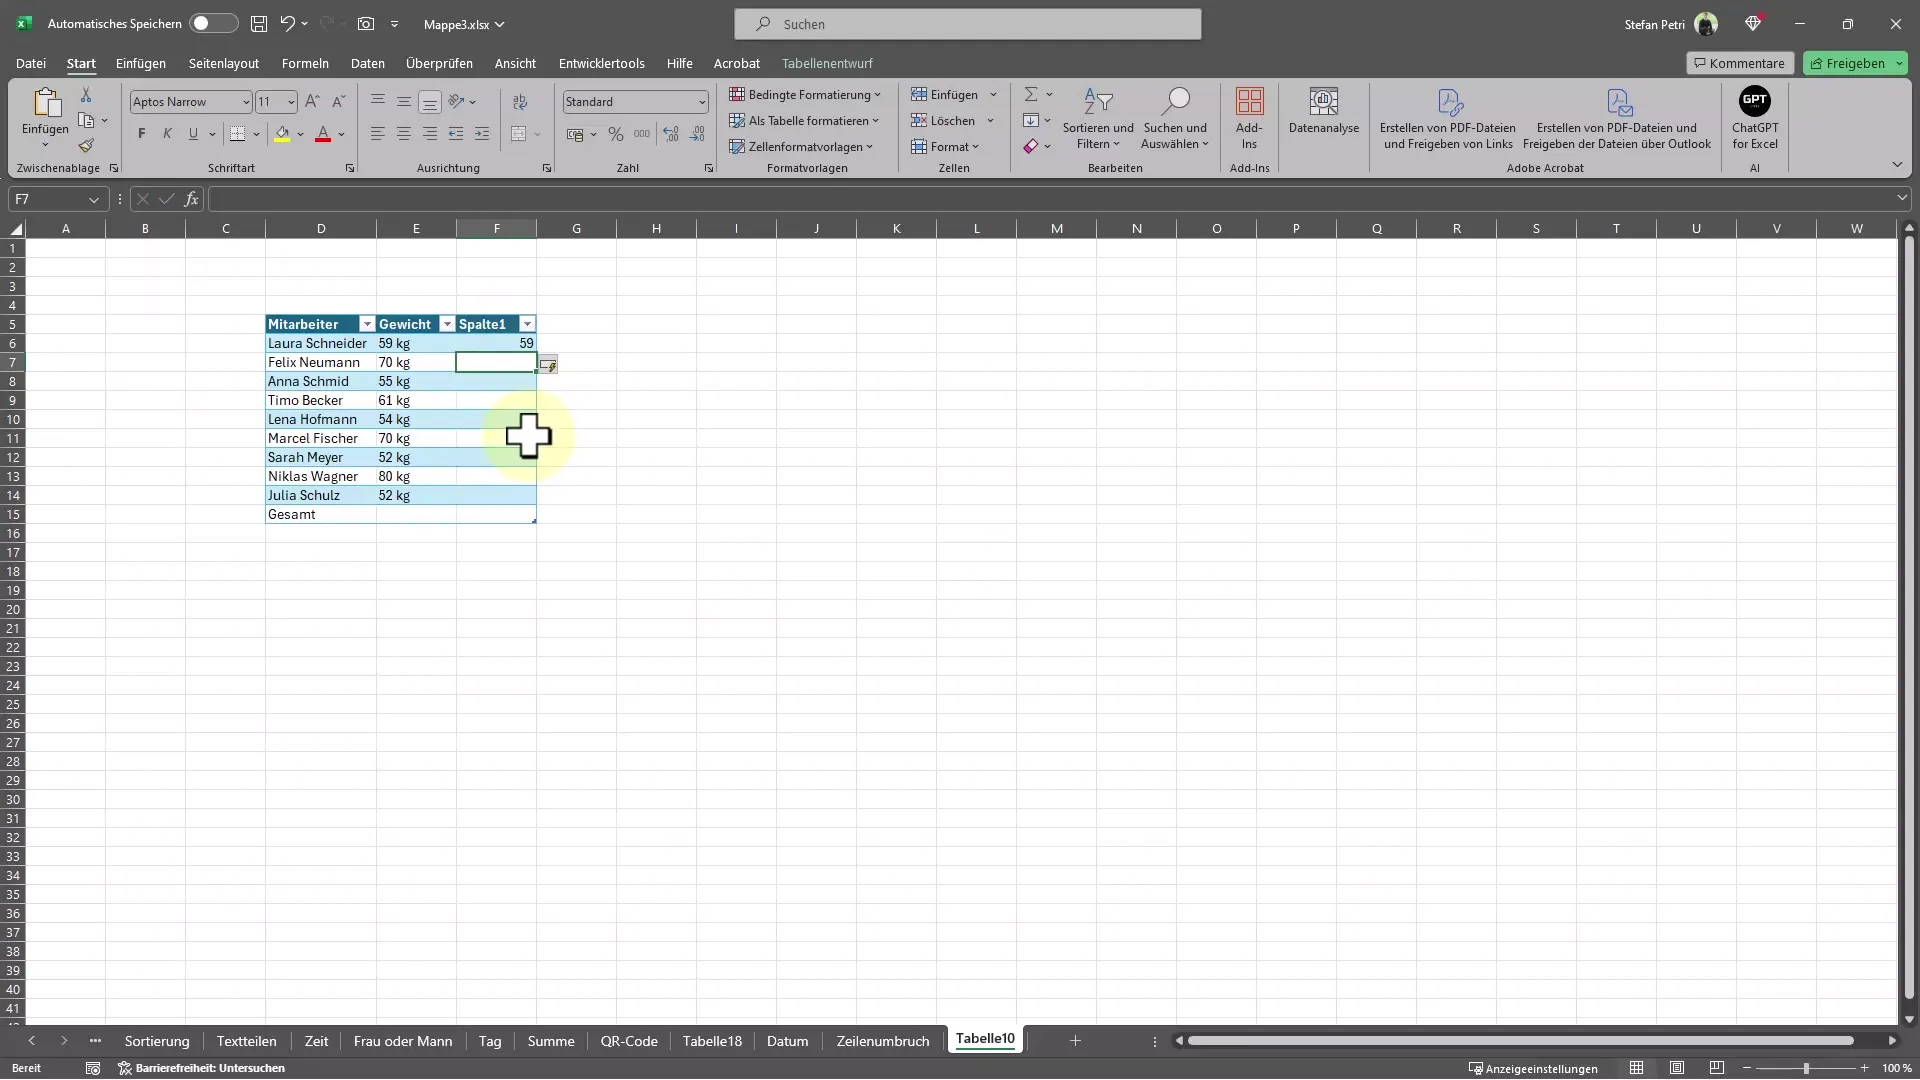This screenshot has width=1920, height=1080.
Task: Expand the Zahl format dropdown
Action: 700,102
